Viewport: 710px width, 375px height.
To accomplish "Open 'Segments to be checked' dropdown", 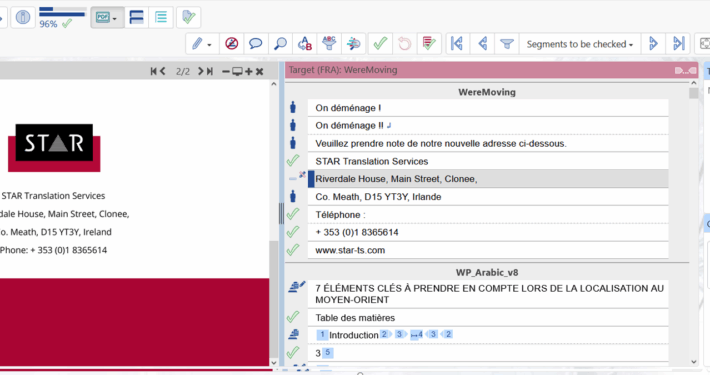I will (x=580, y=44).
